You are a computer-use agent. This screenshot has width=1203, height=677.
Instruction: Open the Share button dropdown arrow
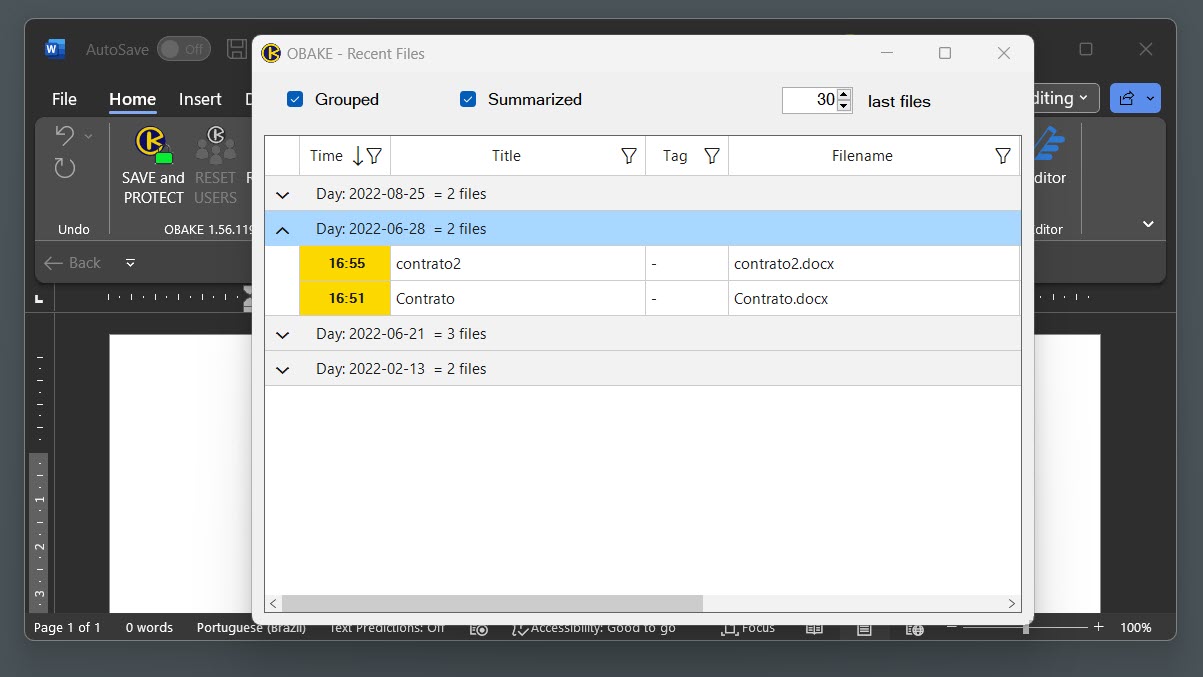1151,98
